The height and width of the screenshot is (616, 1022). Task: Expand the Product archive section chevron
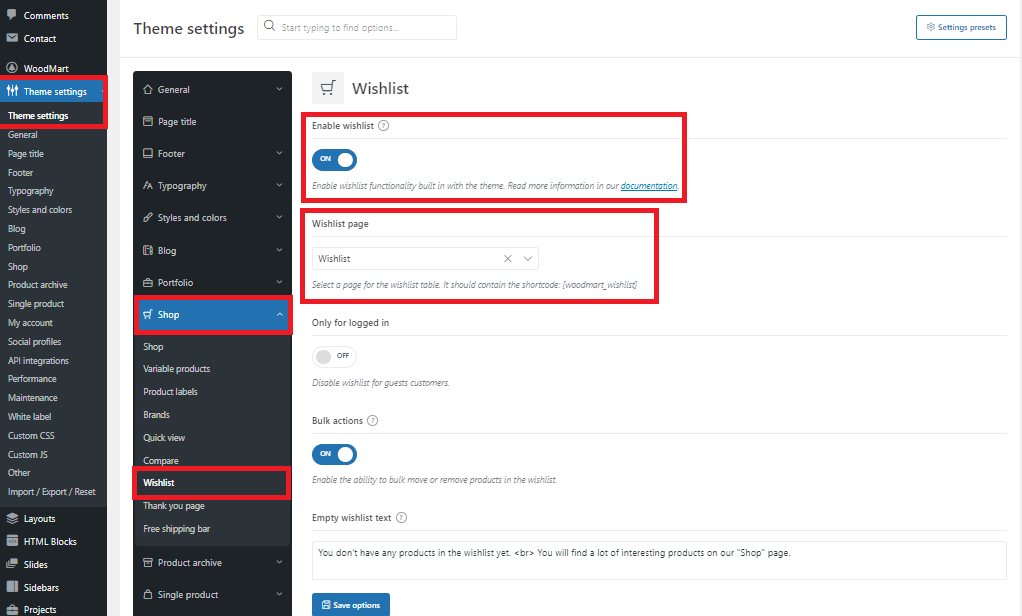280,562
